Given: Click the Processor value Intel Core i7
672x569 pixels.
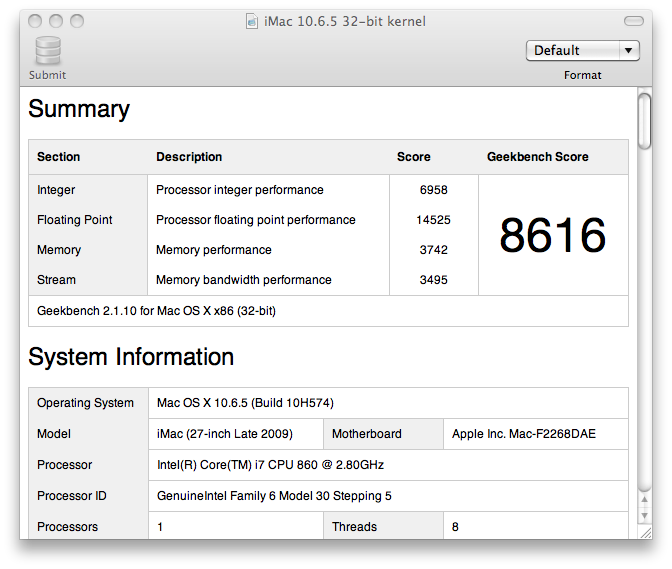Looking at the screenshot, I should pos(270,465).
